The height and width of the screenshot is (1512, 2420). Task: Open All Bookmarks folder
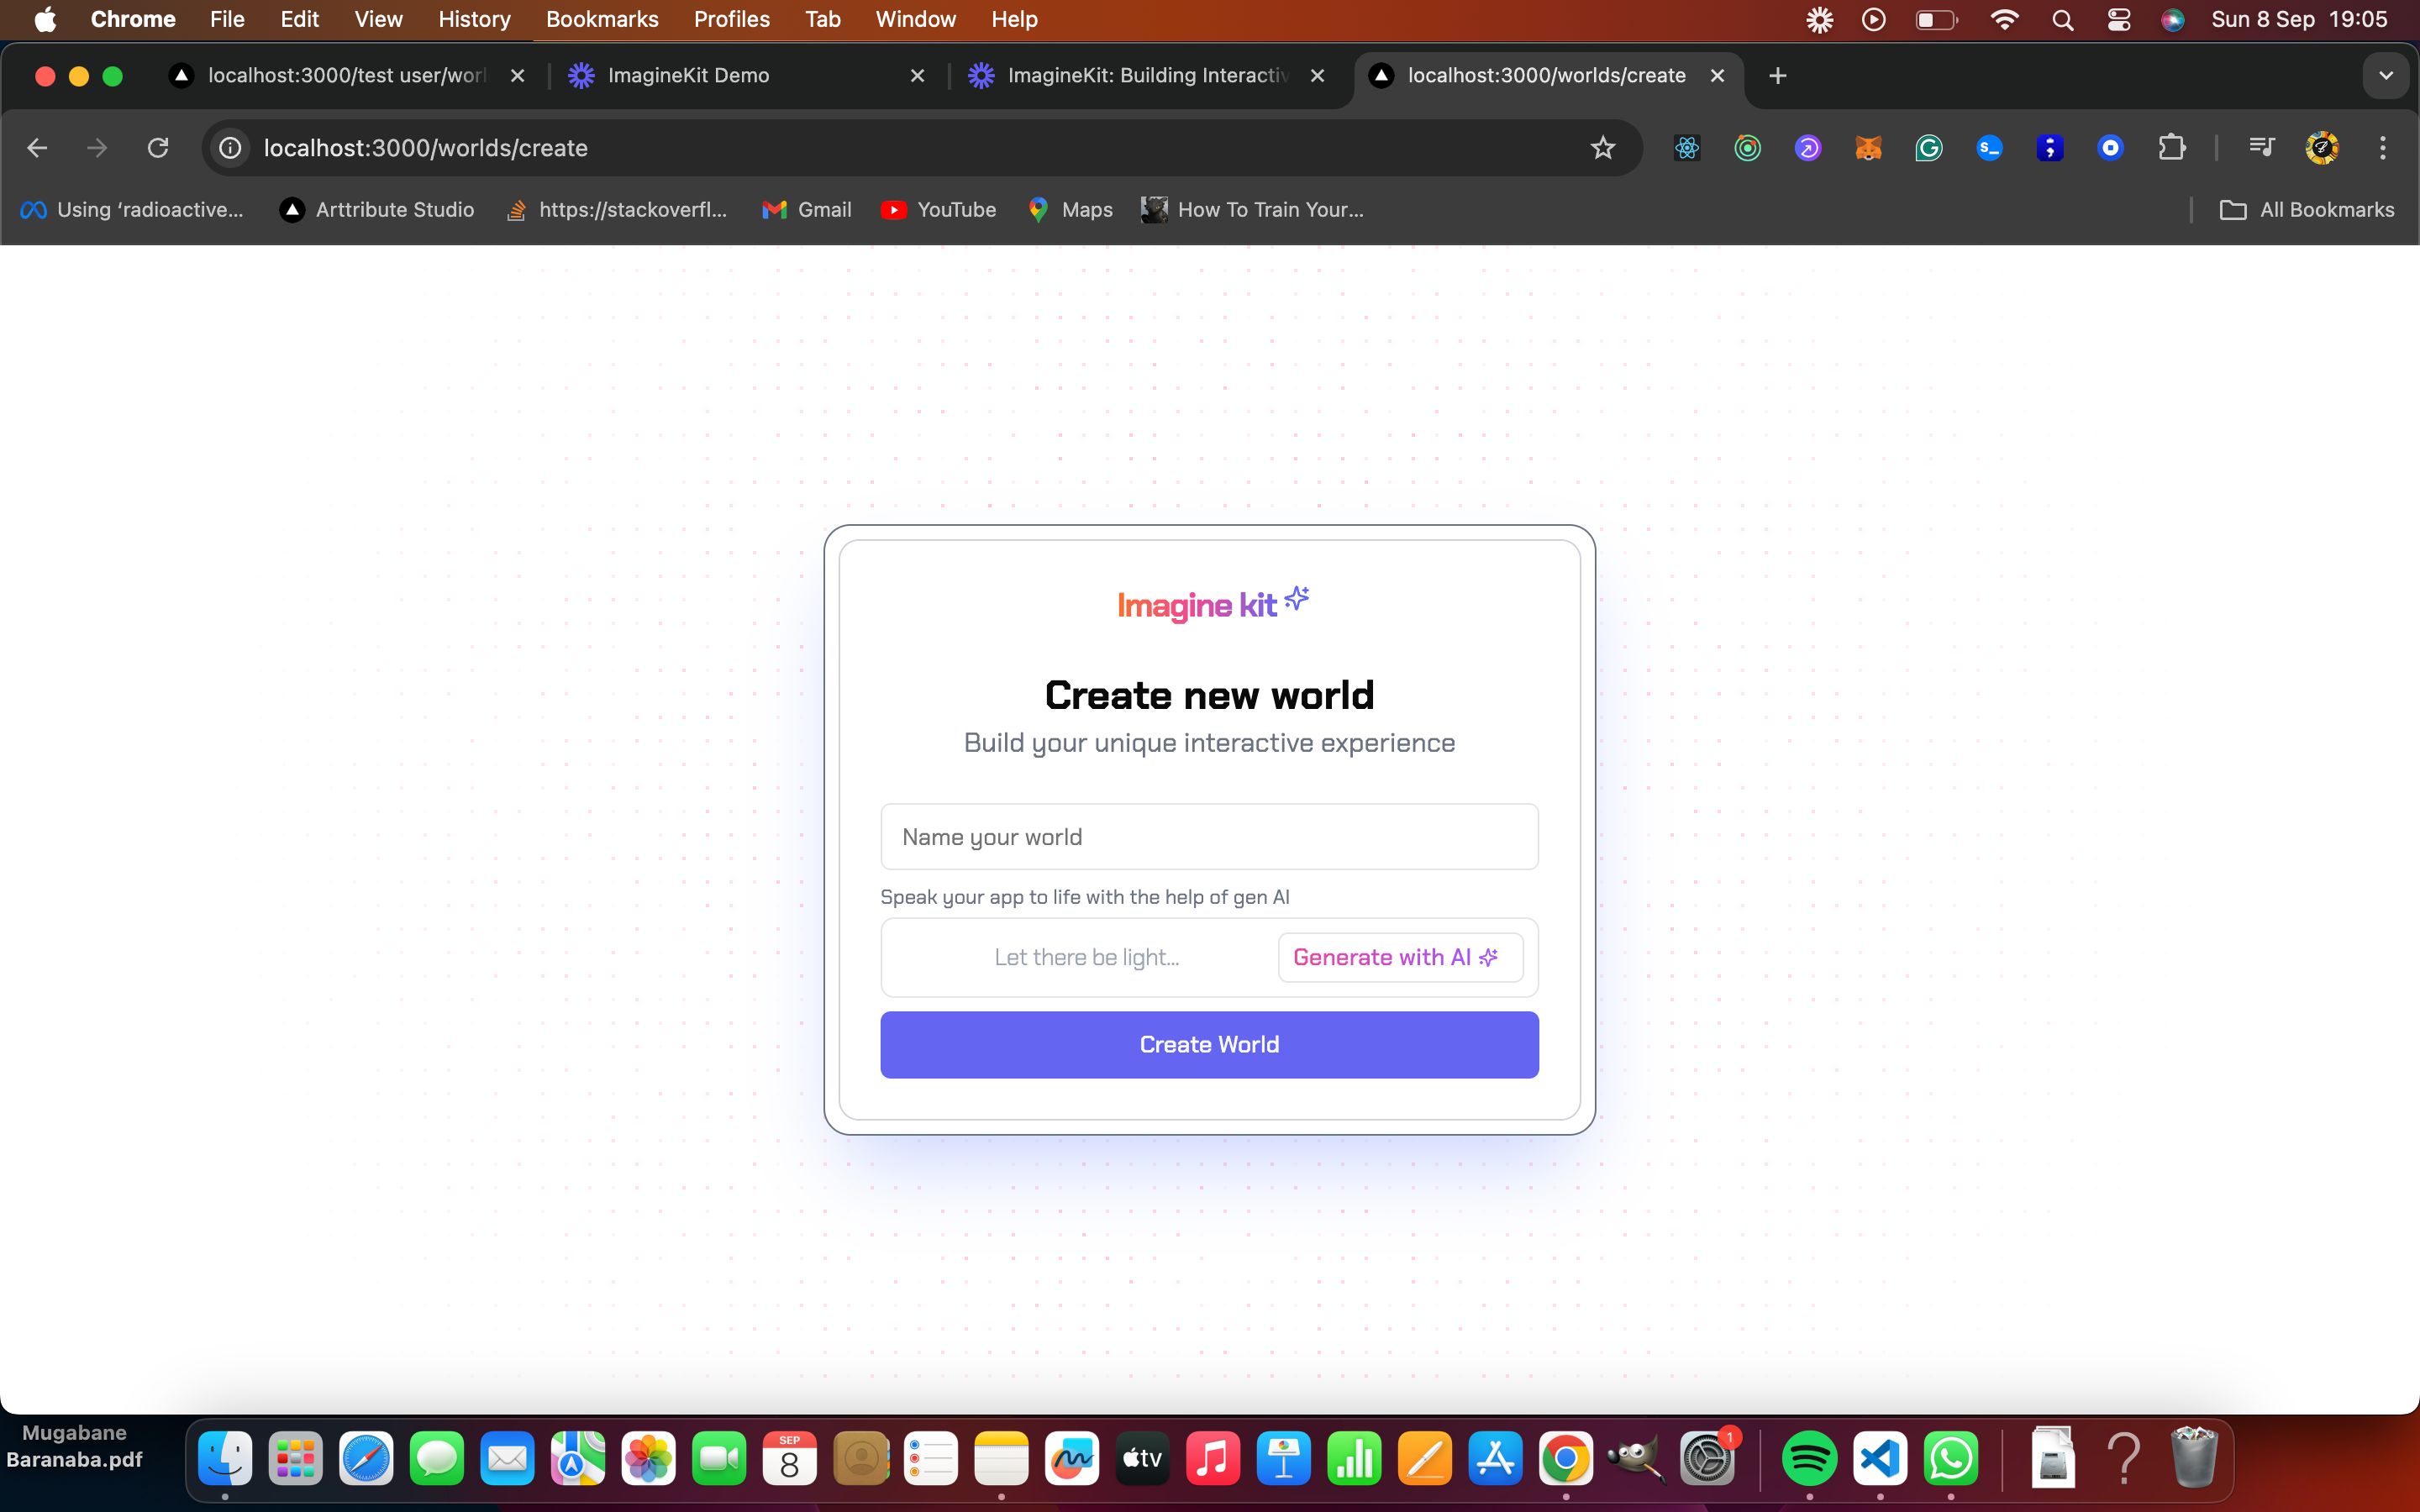[2306, 209]
